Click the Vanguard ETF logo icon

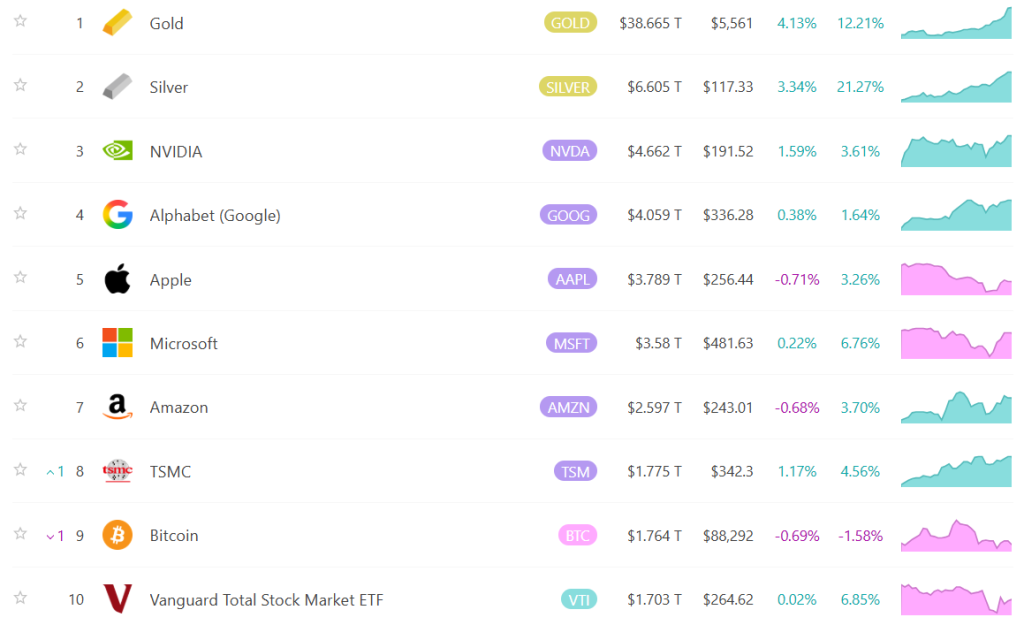(x=117, y=599)
